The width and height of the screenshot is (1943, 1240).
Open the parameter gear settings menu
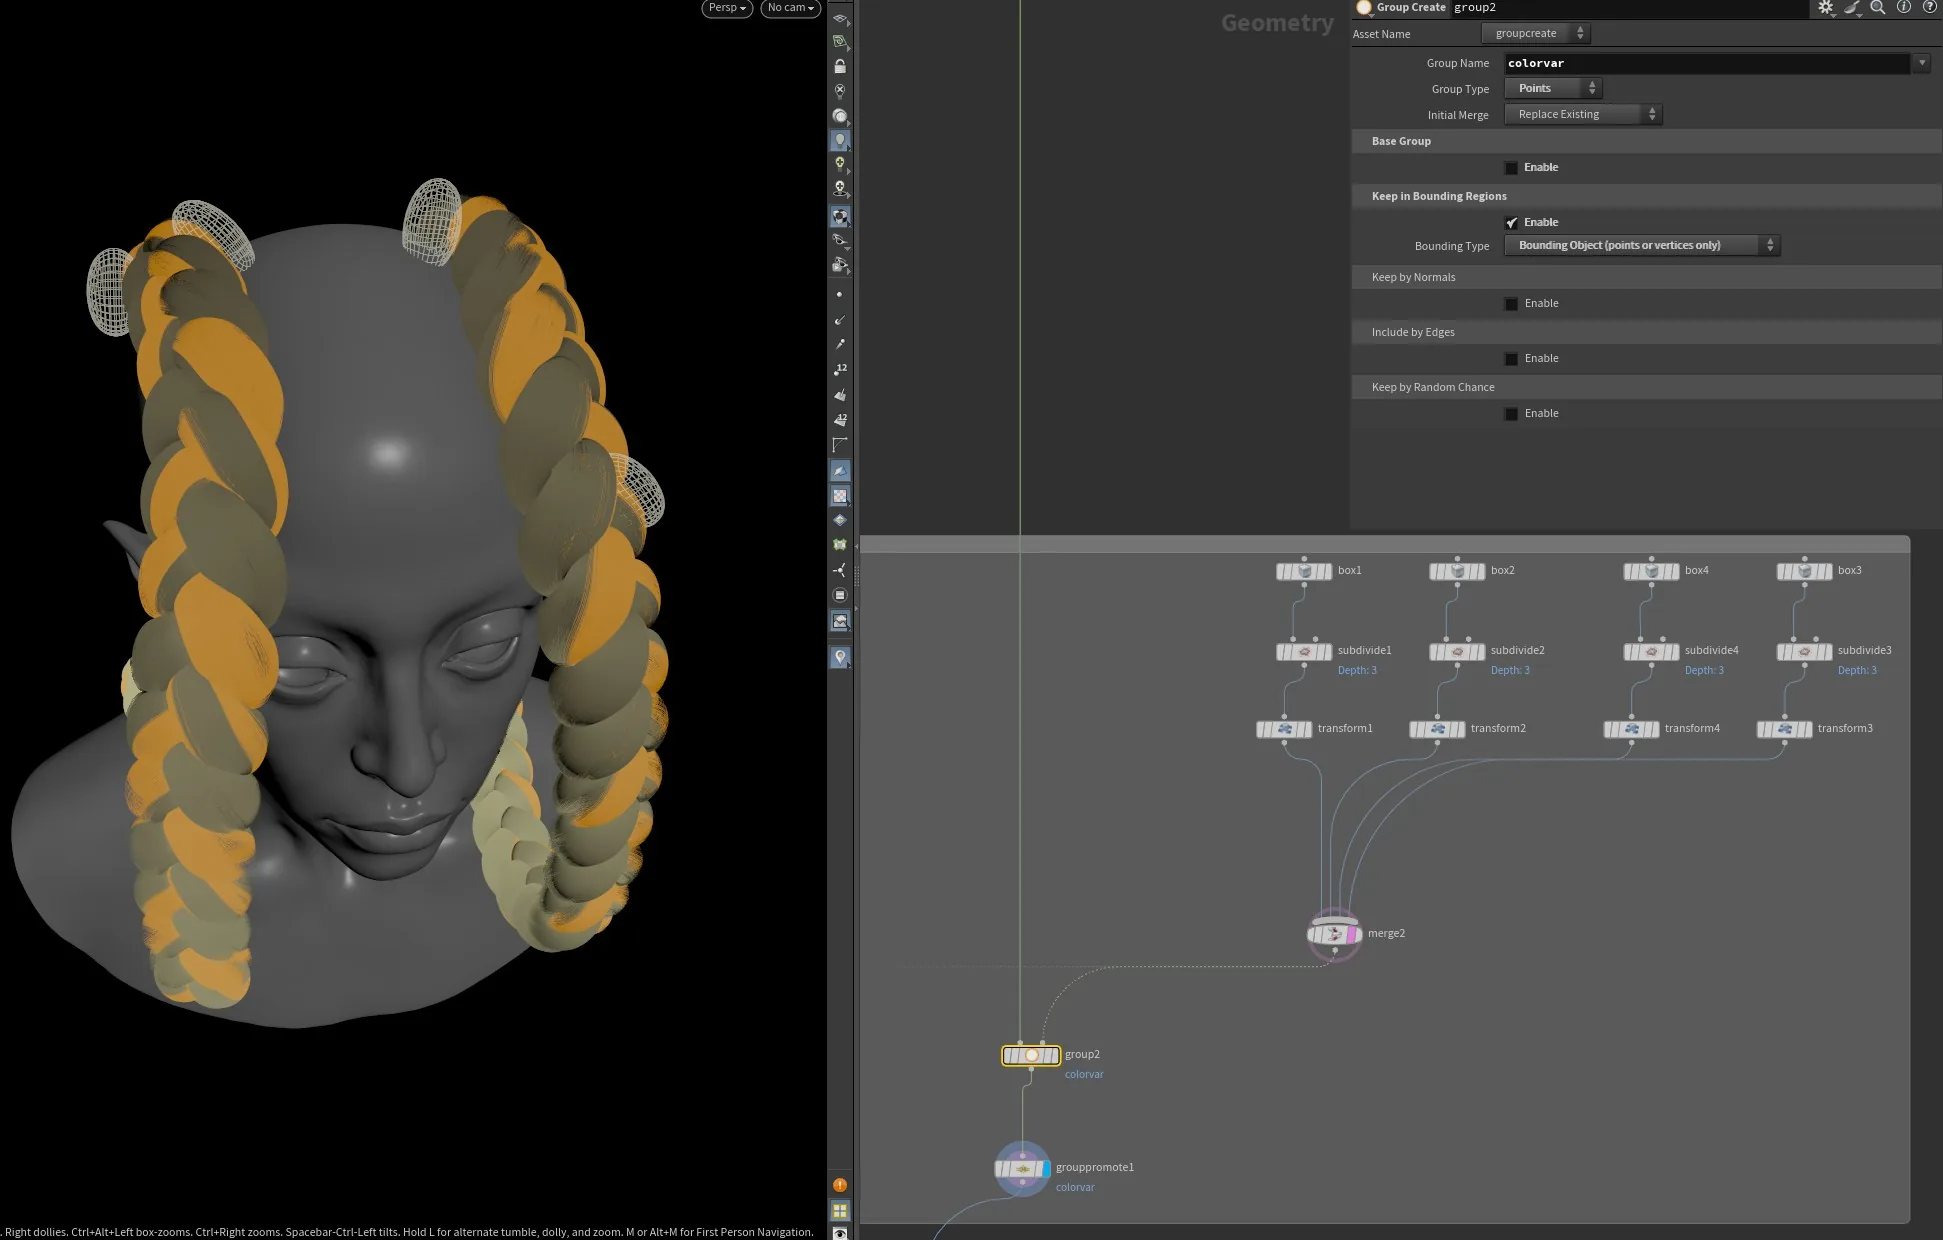click(1826, 7)
